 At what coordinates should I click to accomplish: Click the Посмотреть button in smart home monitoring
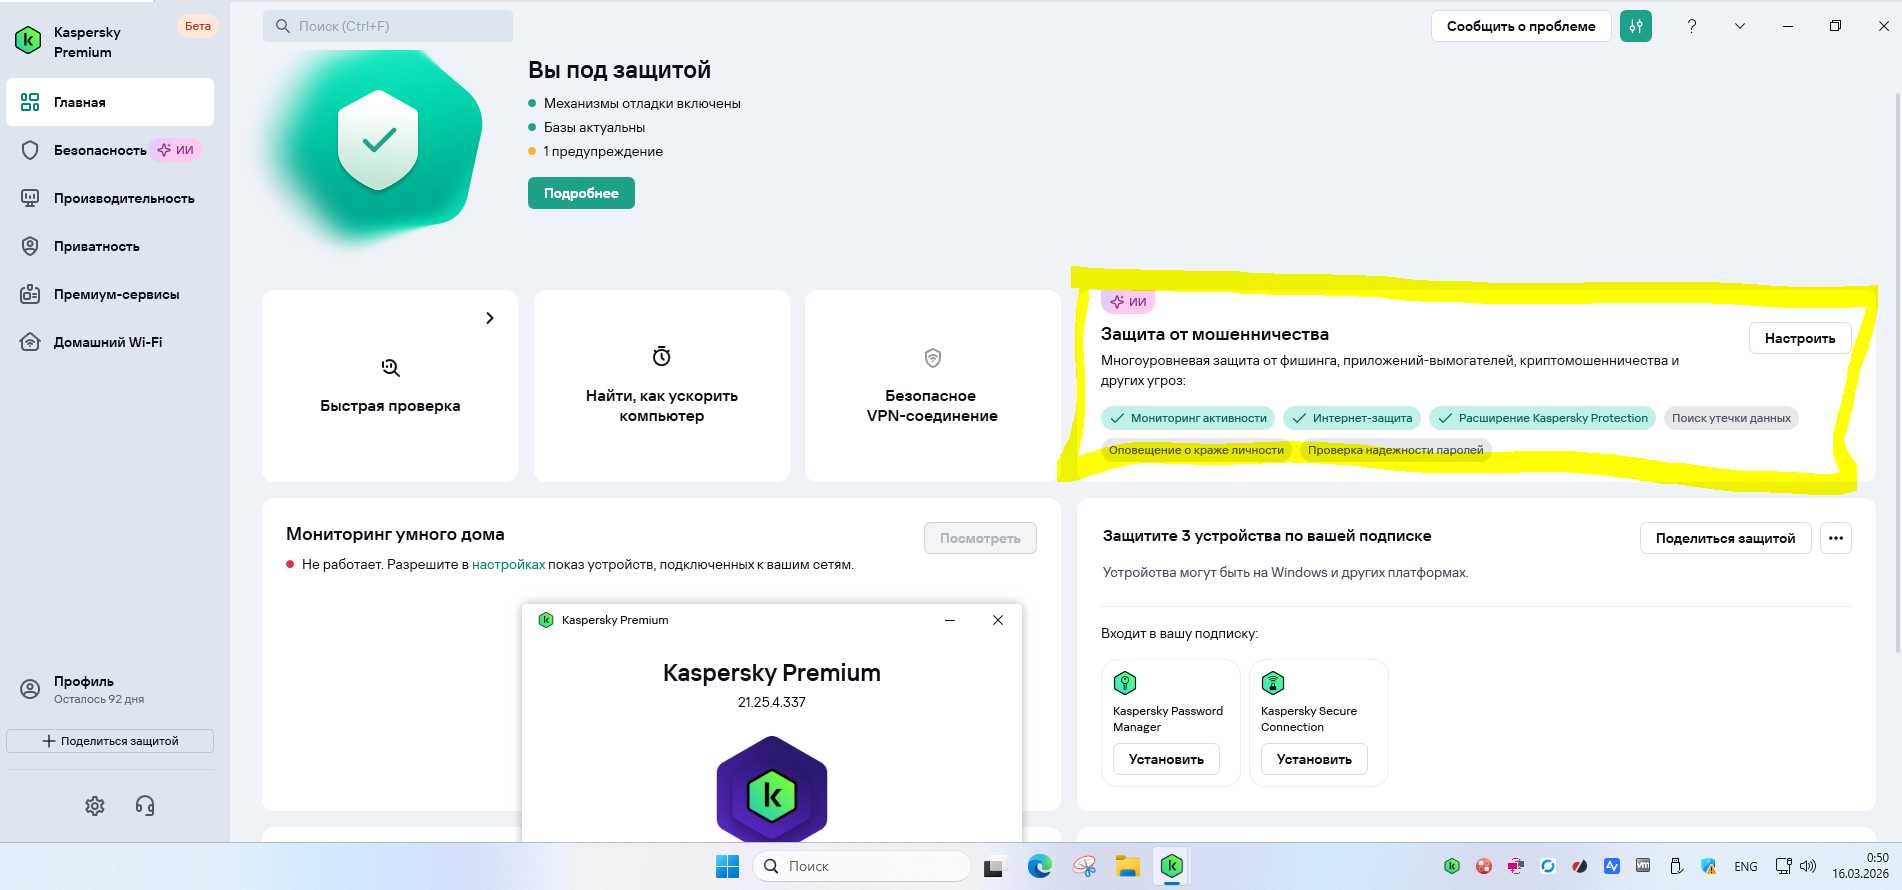980,538
